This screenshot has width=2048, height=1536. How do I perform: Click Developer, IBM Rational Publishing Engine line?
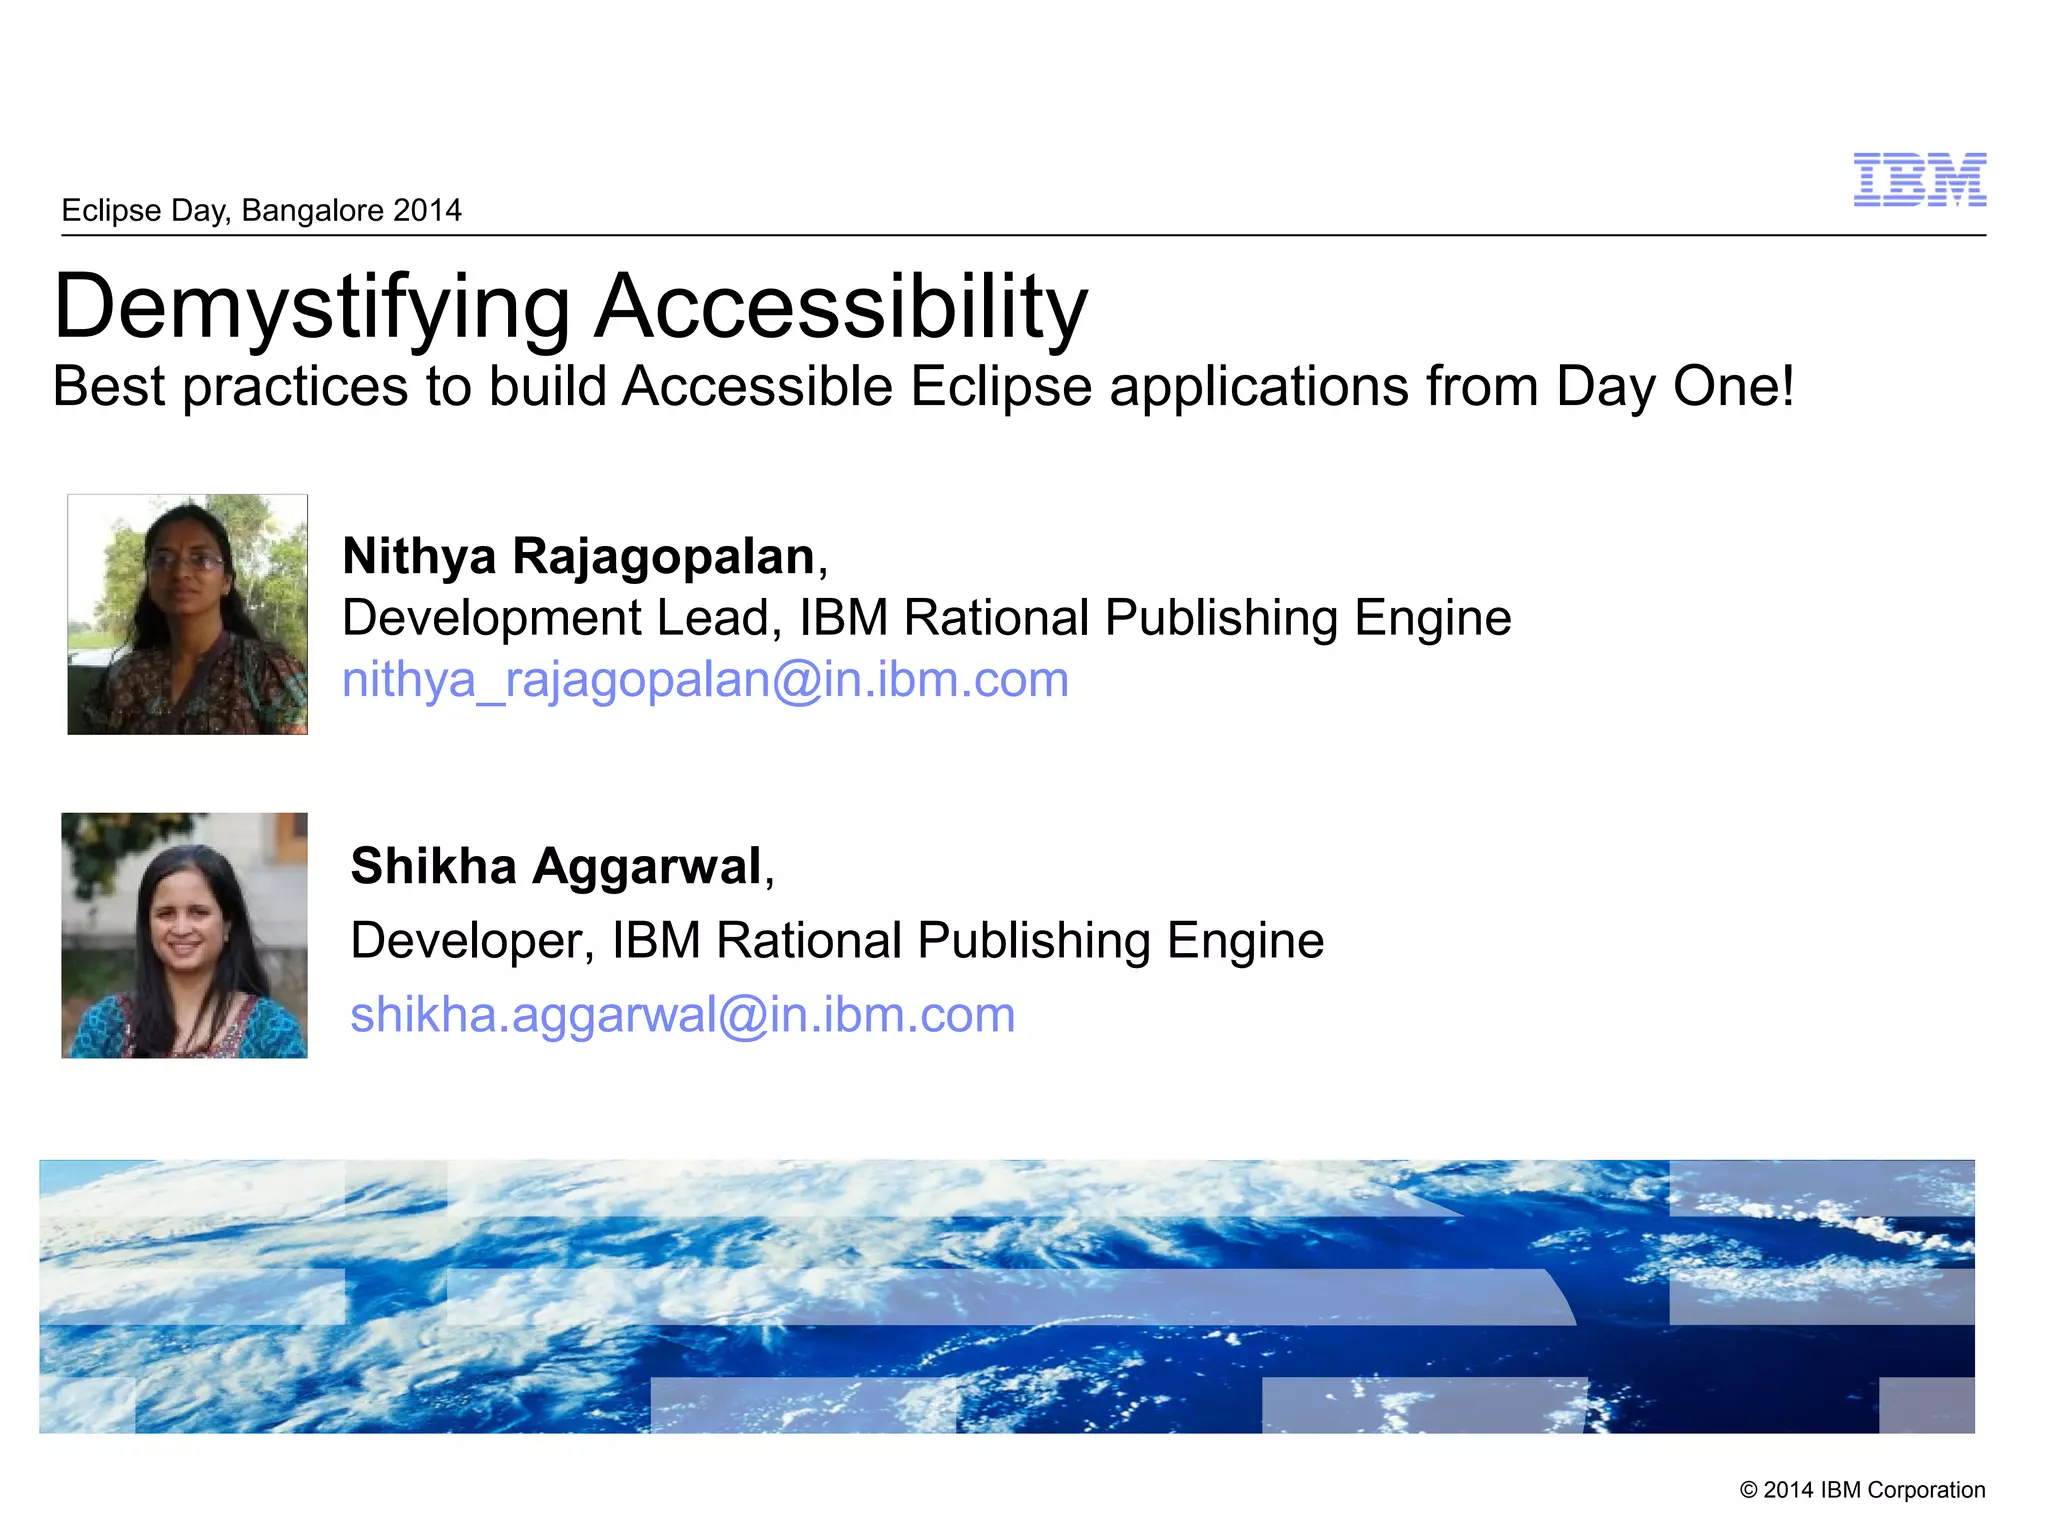837,940
